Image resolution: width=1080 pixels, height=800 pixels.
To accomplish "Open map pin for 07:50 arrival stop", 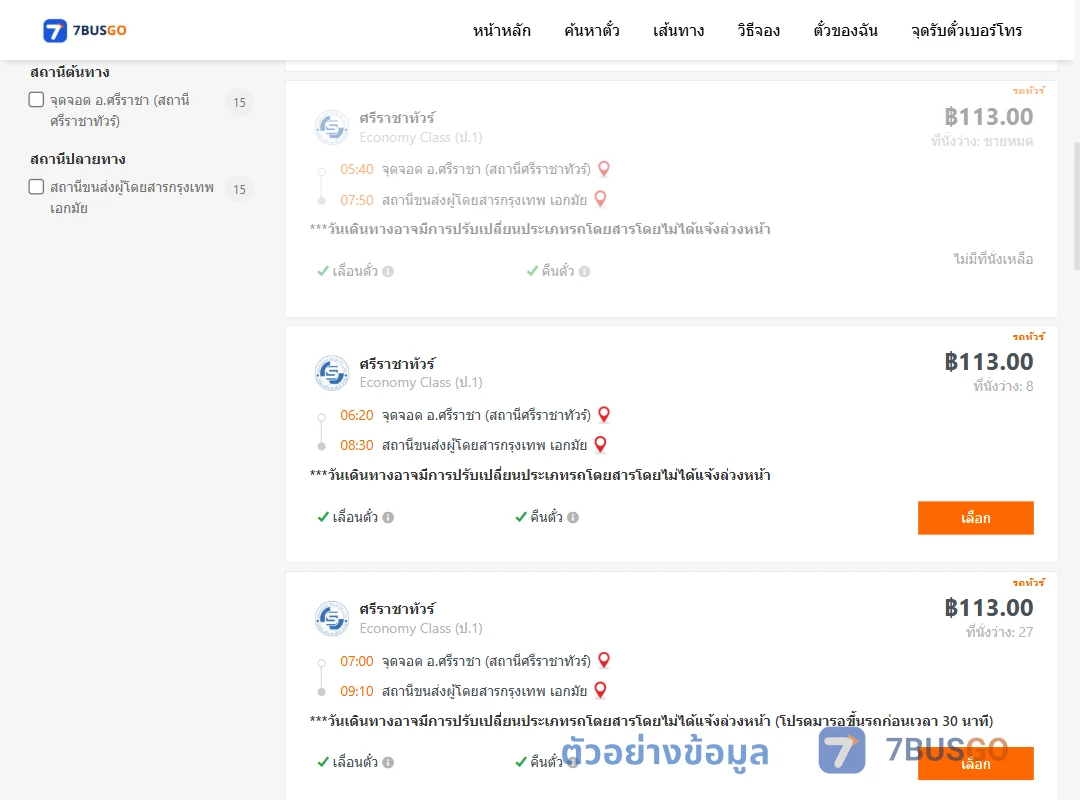I will point(601,199).
